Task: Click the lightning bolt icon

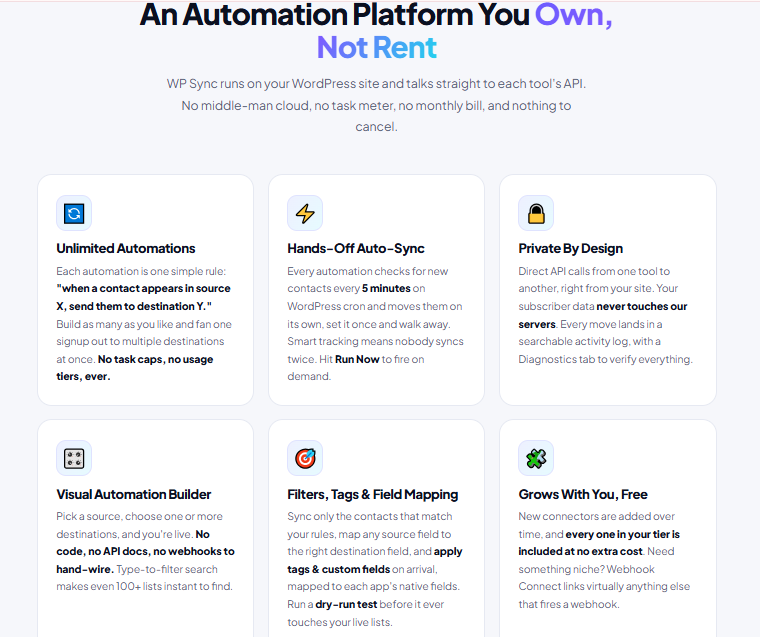Action: tap(305, 213)
